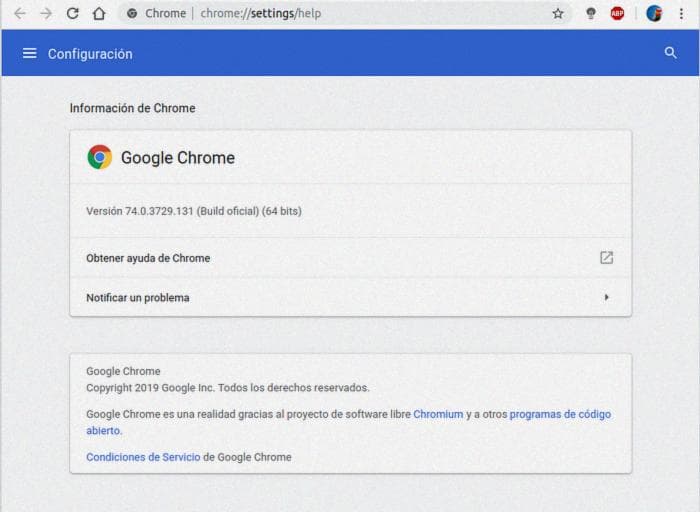Open Condiciones de Servicio link
The width and height of the screenshot is (700, 512).
[143, 457]
